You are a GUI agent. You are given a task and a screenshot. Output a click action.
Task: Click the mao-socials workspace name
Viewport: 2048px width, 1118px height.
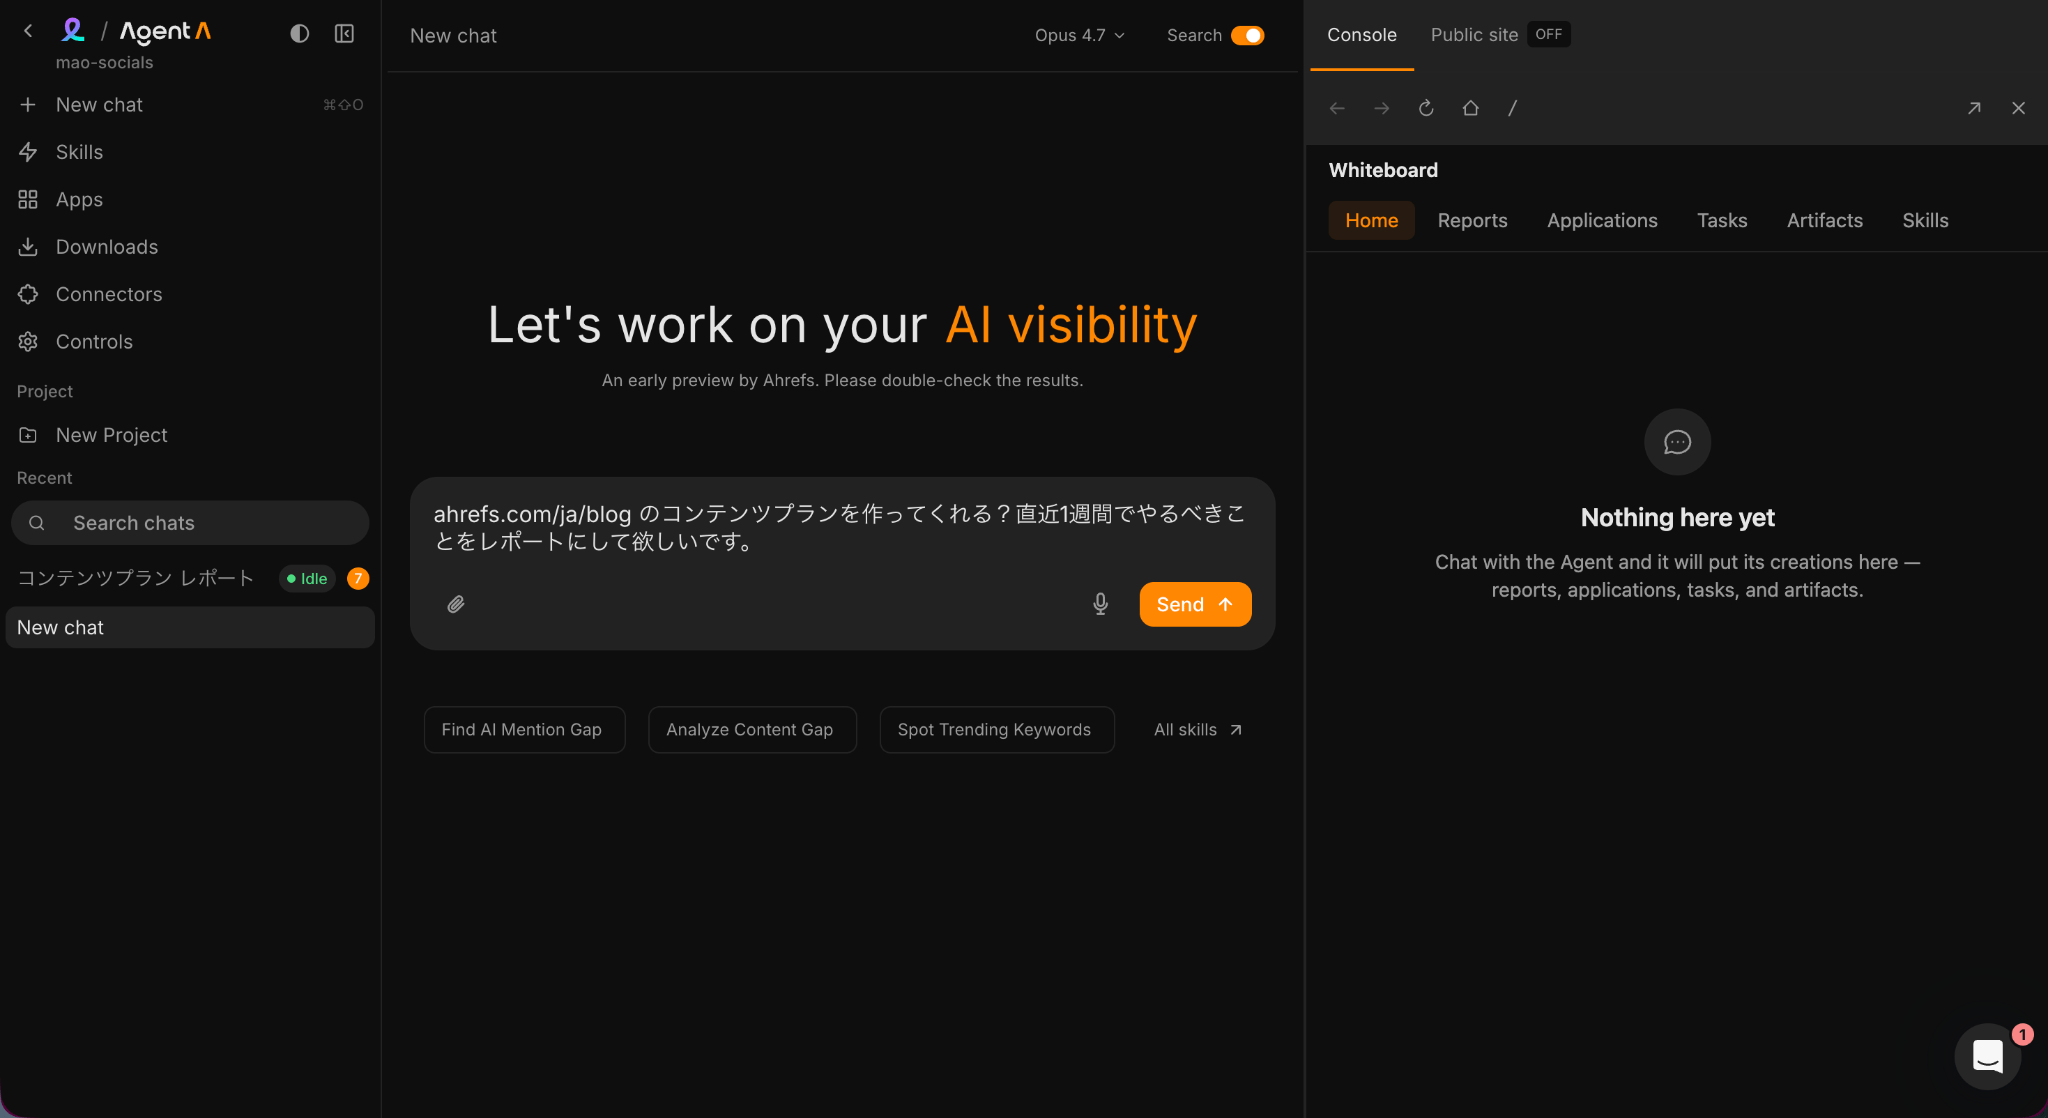tap(104, 63)
